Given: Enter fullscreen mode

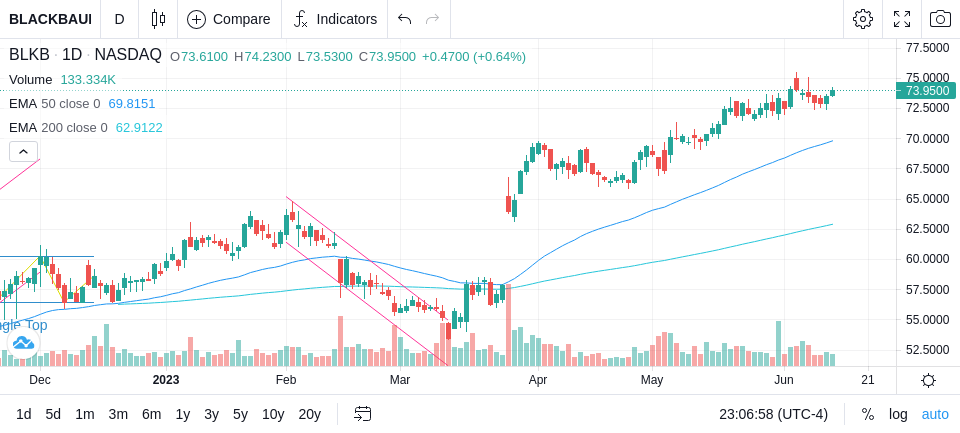Looking at the screenshot, I should (902, 19).
